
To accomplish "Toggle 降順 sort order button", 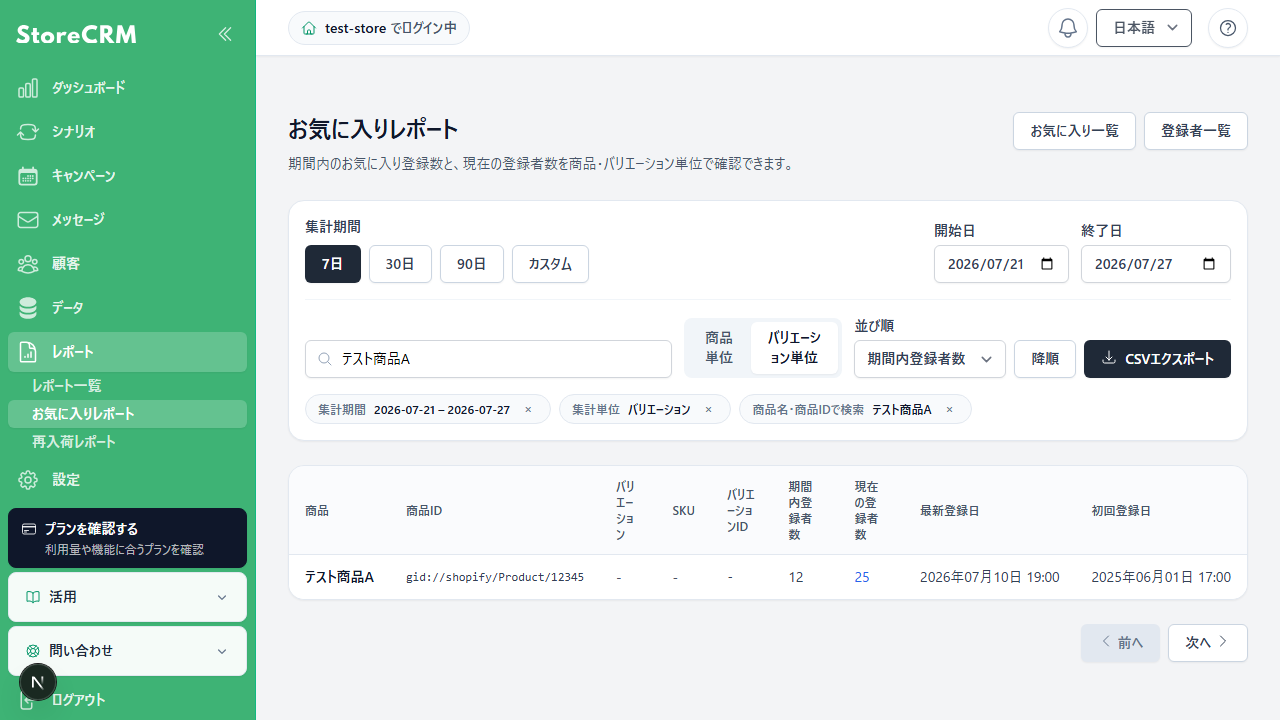I will (1045, 359).
